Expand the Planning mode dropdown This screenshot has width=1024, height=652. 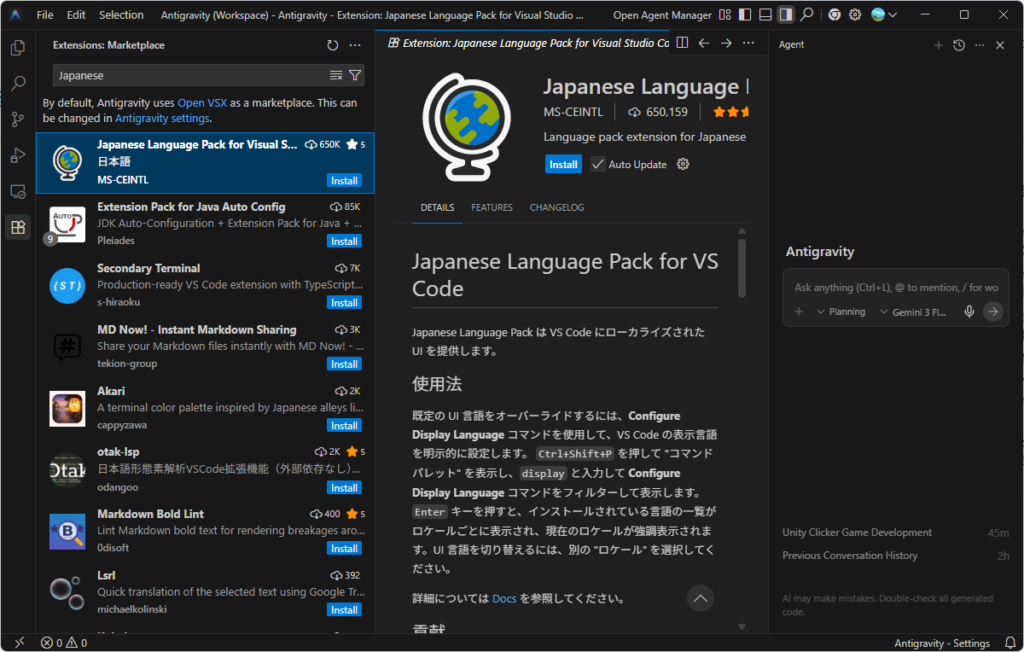tap(840, 312)
